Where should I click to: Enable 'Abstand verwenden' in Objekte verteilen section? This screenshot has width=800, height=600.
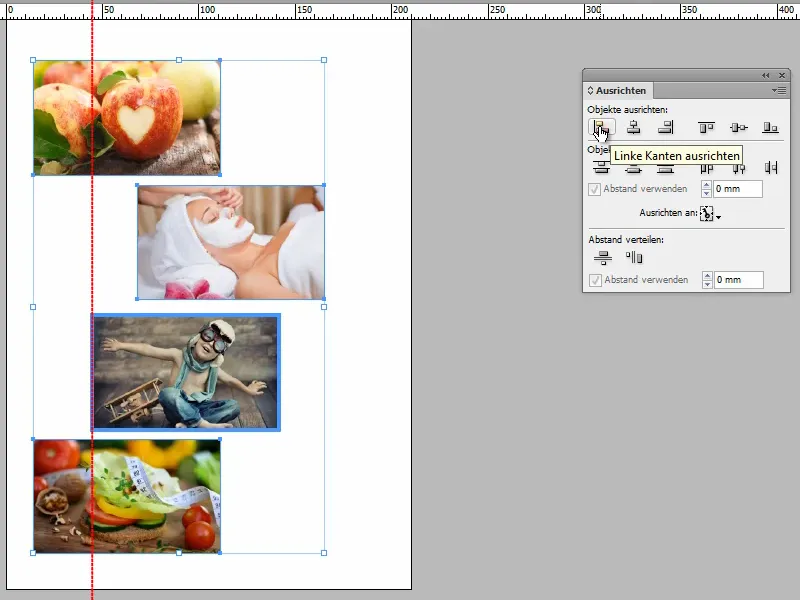point(595,188)
